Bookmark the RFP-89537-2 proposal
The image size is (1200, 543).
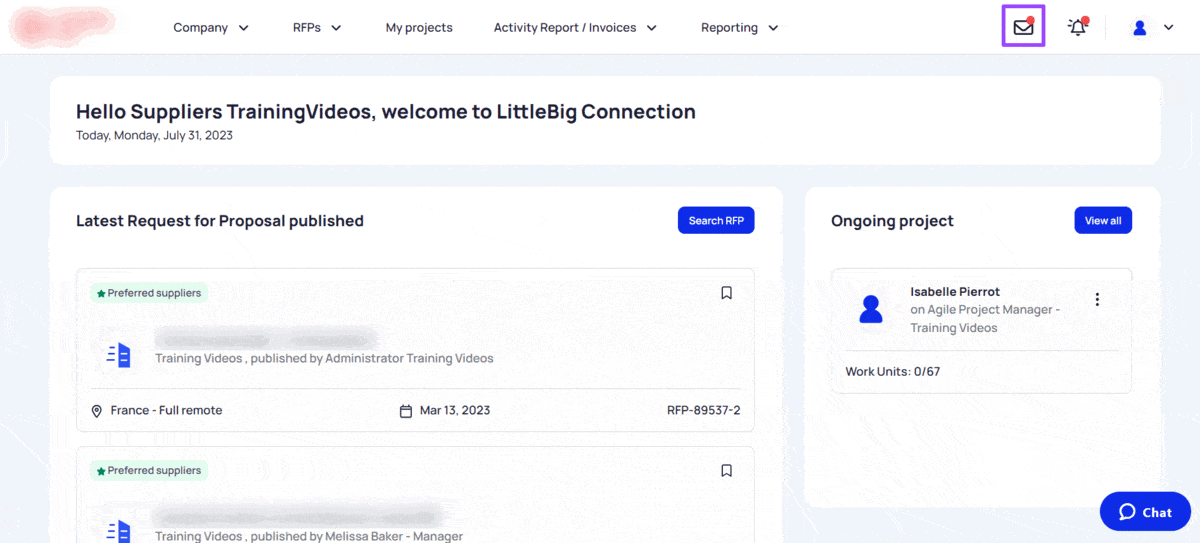727,293
